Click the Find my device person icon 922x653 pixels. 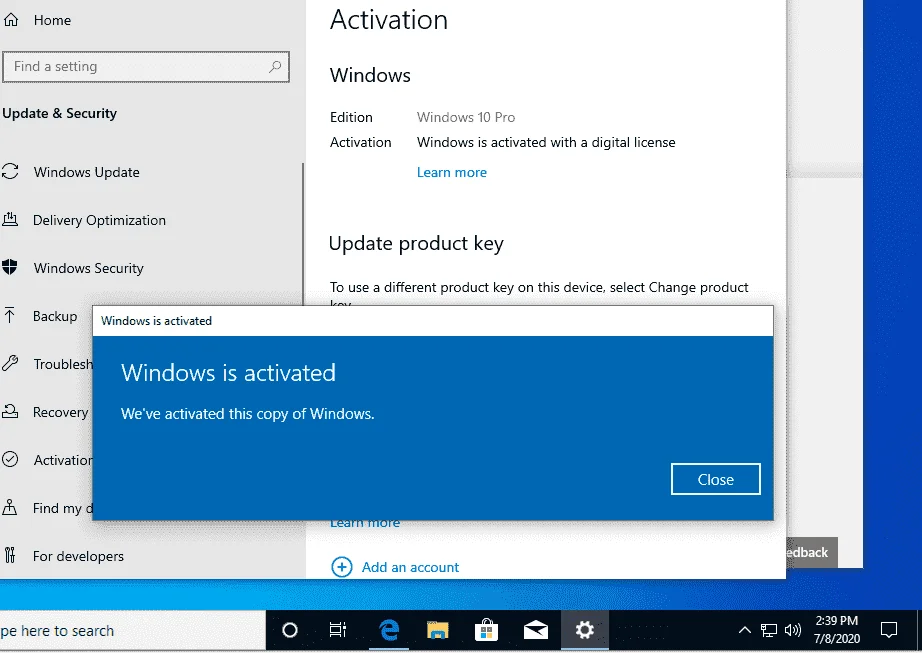coord(9,507)
